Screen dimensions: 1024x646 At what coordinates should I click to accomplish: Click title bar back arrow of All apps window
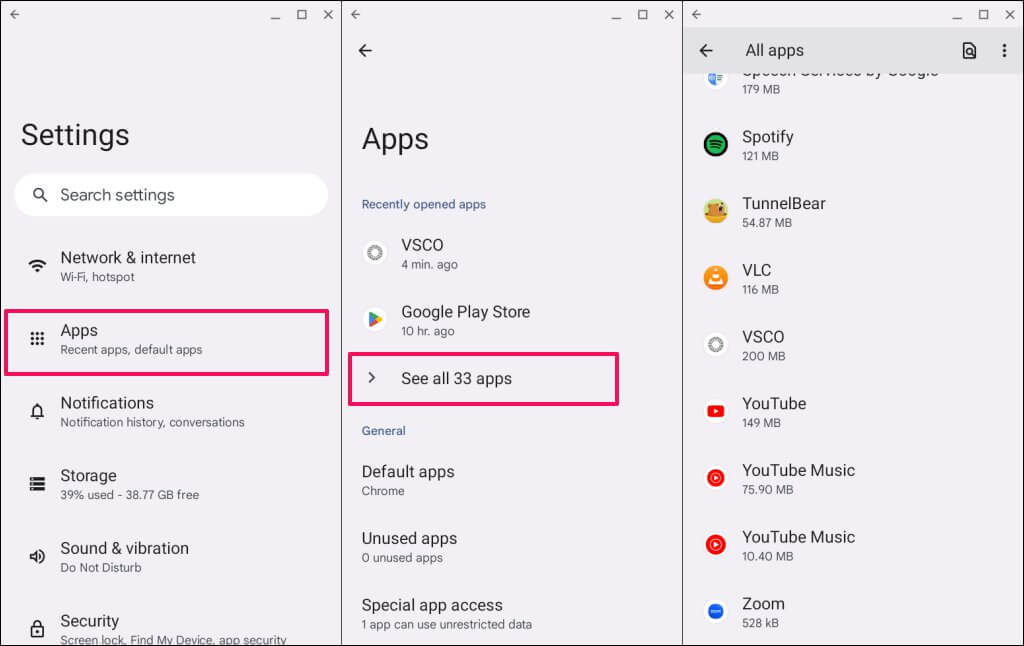697,14
